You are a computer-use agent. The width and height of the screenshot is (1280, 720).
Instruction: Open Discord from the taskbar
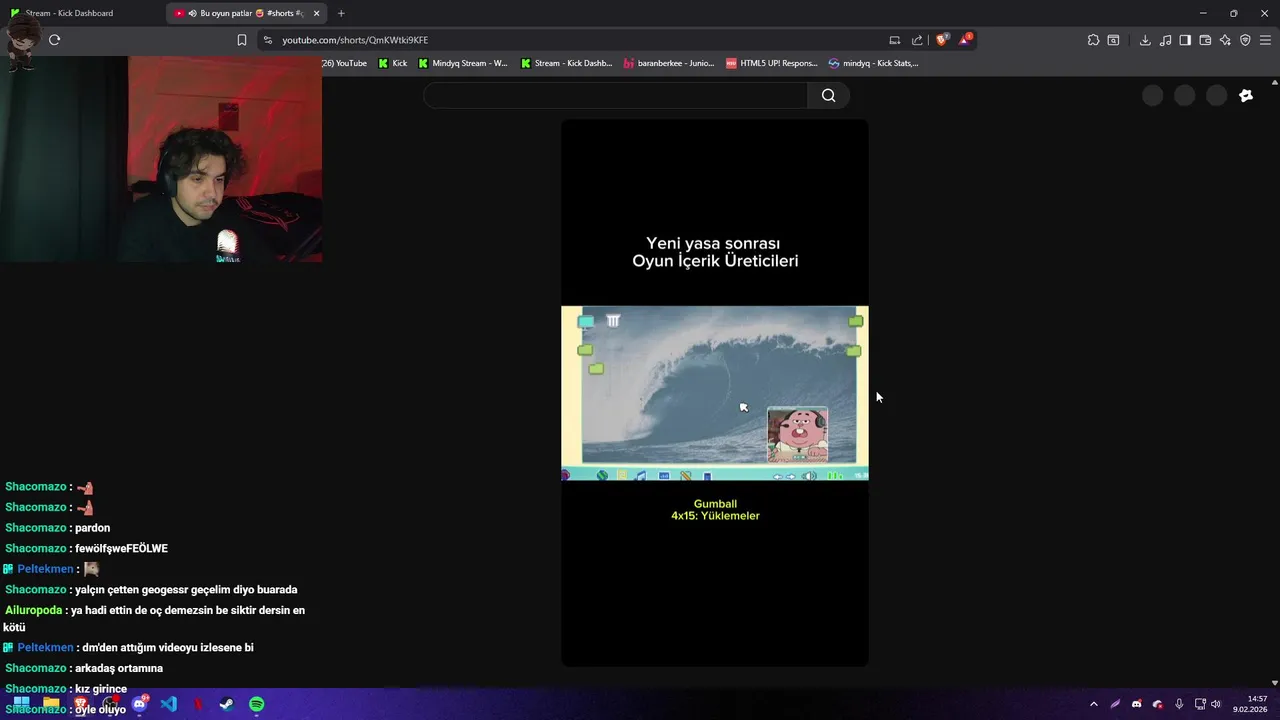coord(139,704)
